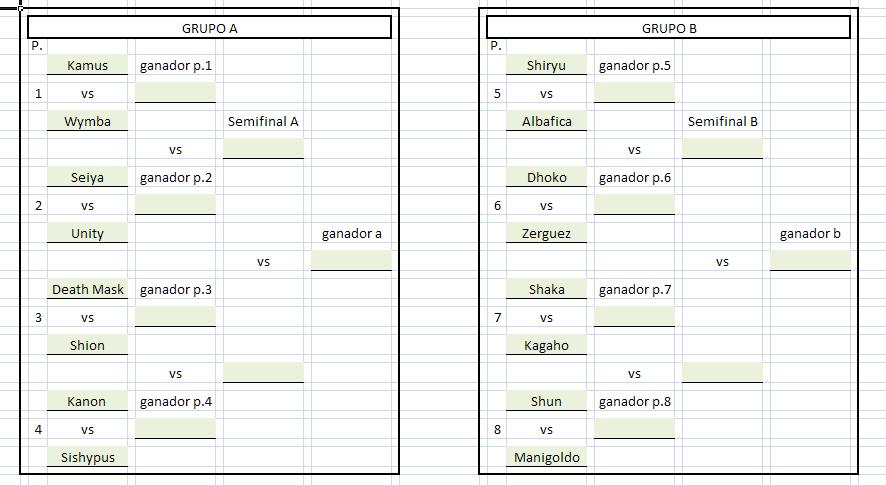The width and height of the screenshot is (886, 485).
Task: Select the Kagaho cell
Action: pyautogui.click(x=546, y=345)
